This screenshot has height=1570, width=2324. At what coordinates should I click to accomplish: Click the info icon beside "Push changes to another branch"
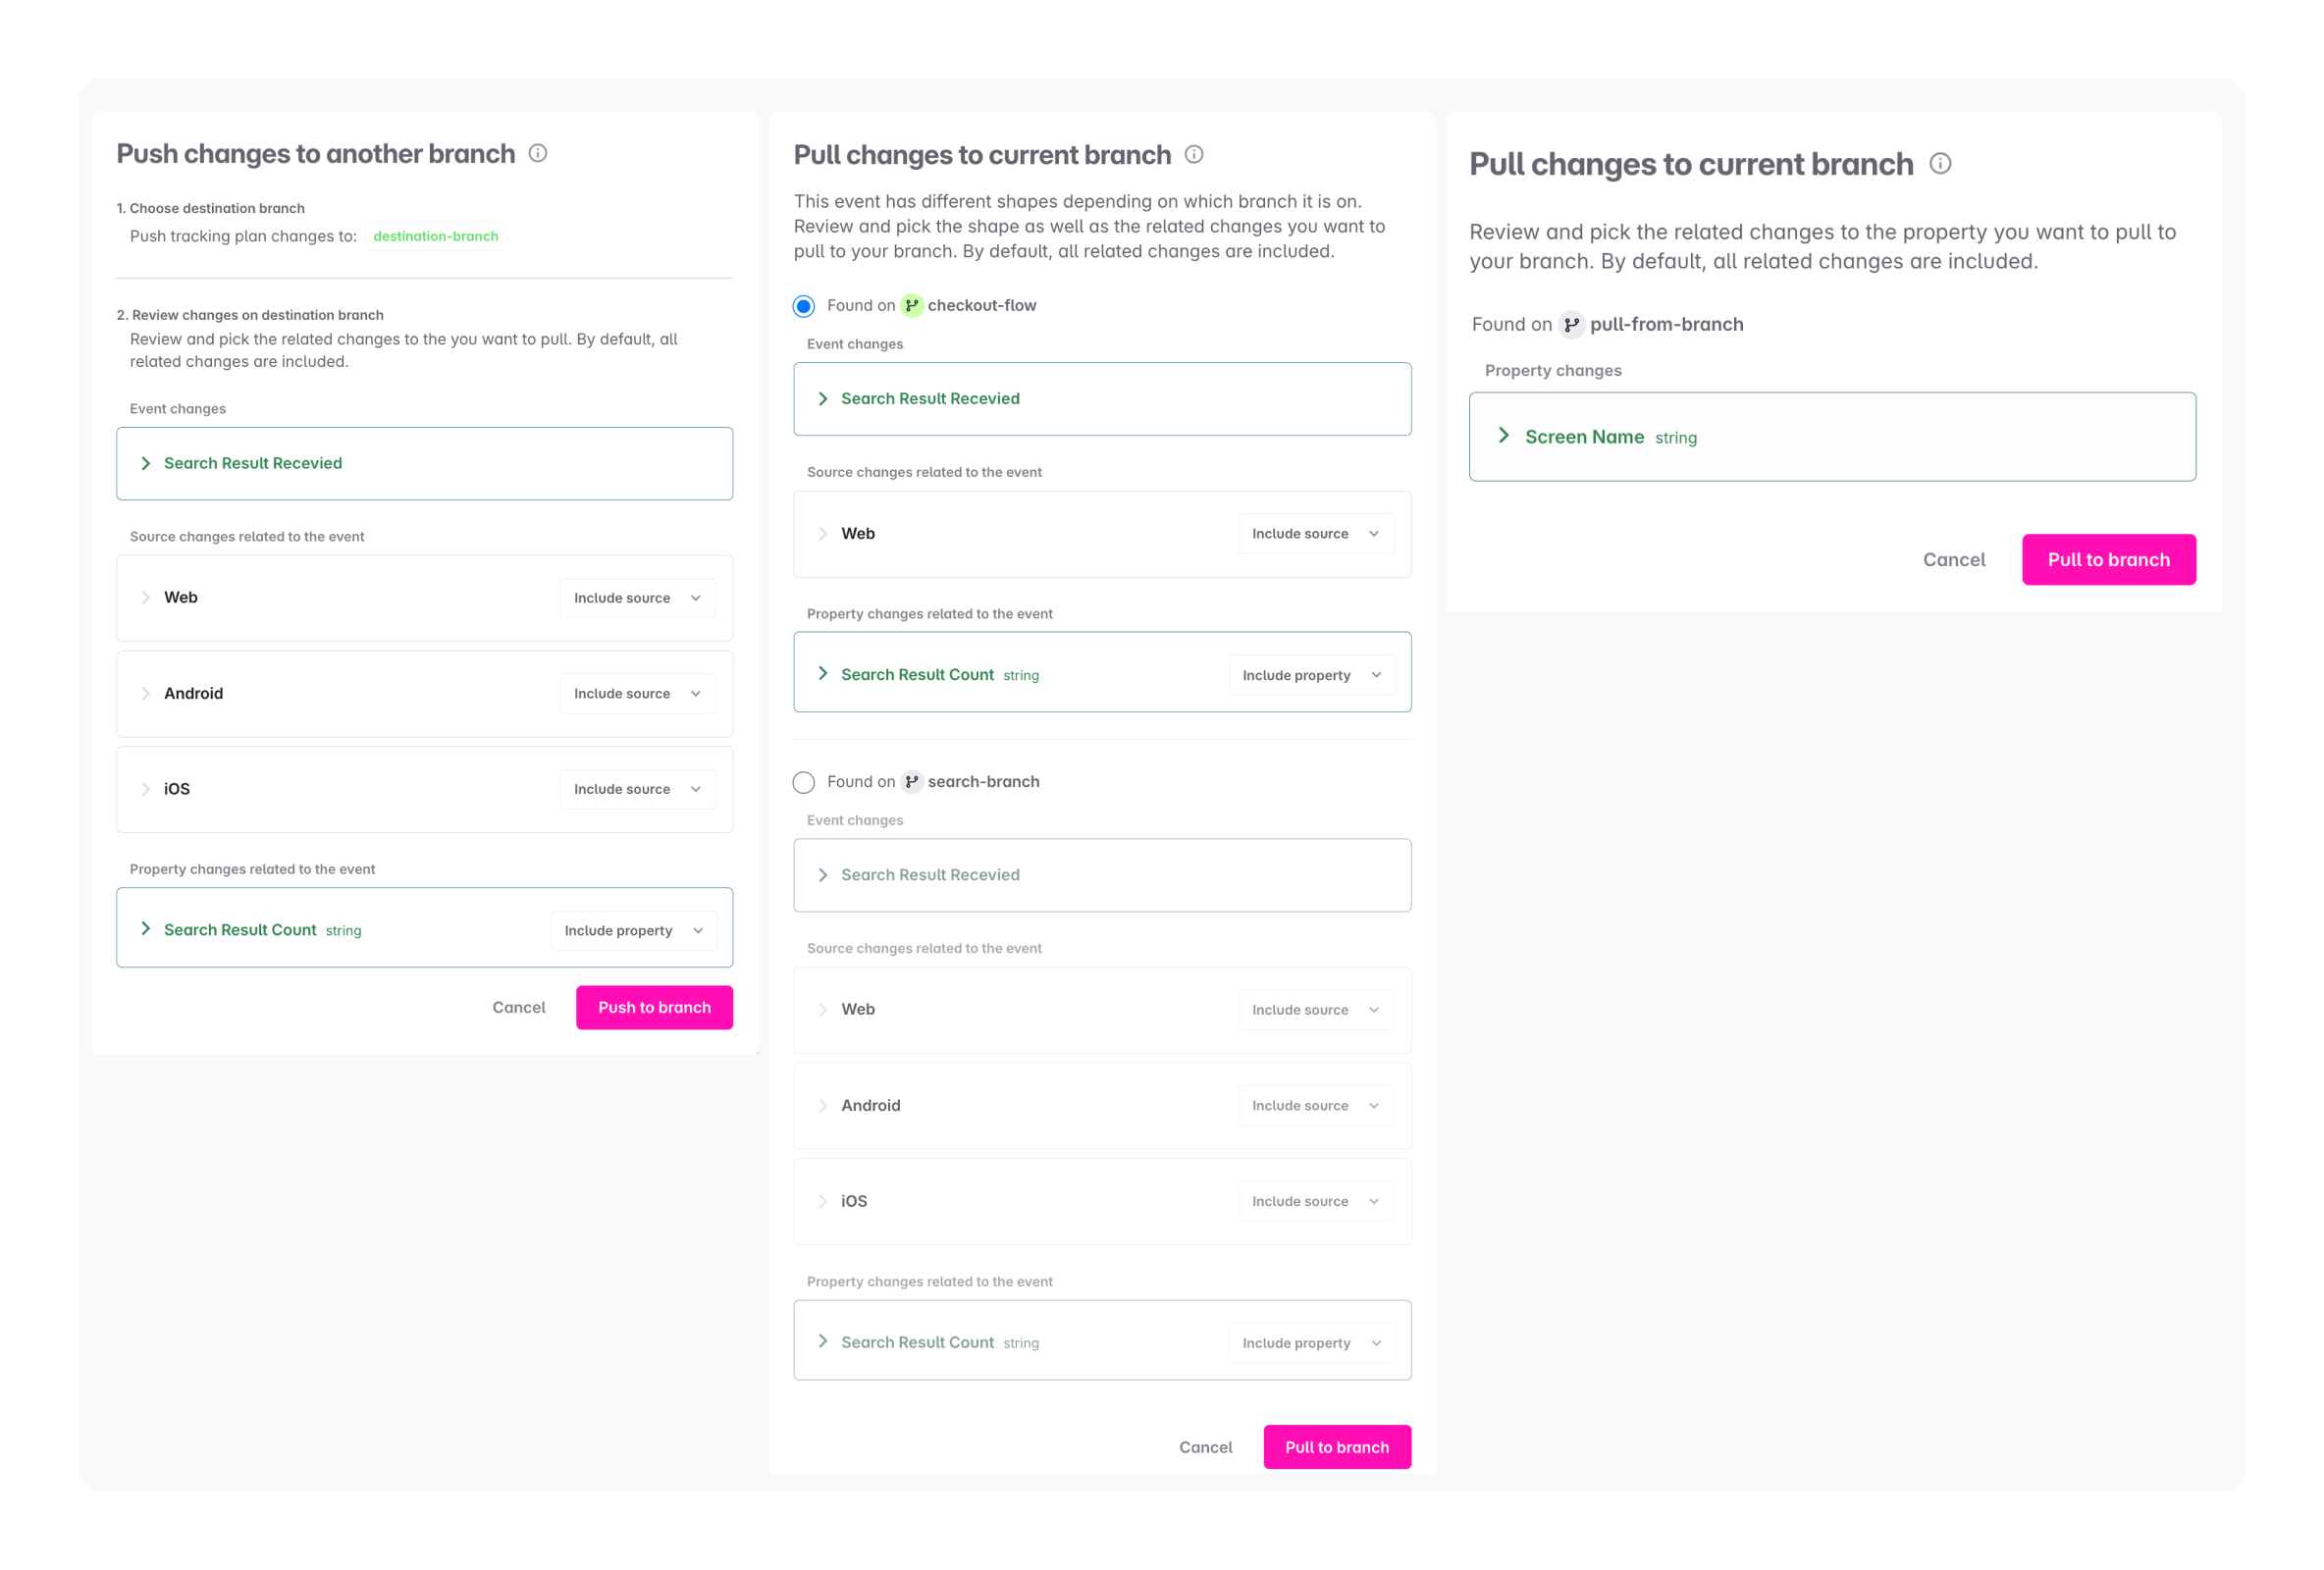[x=539, y=154]
